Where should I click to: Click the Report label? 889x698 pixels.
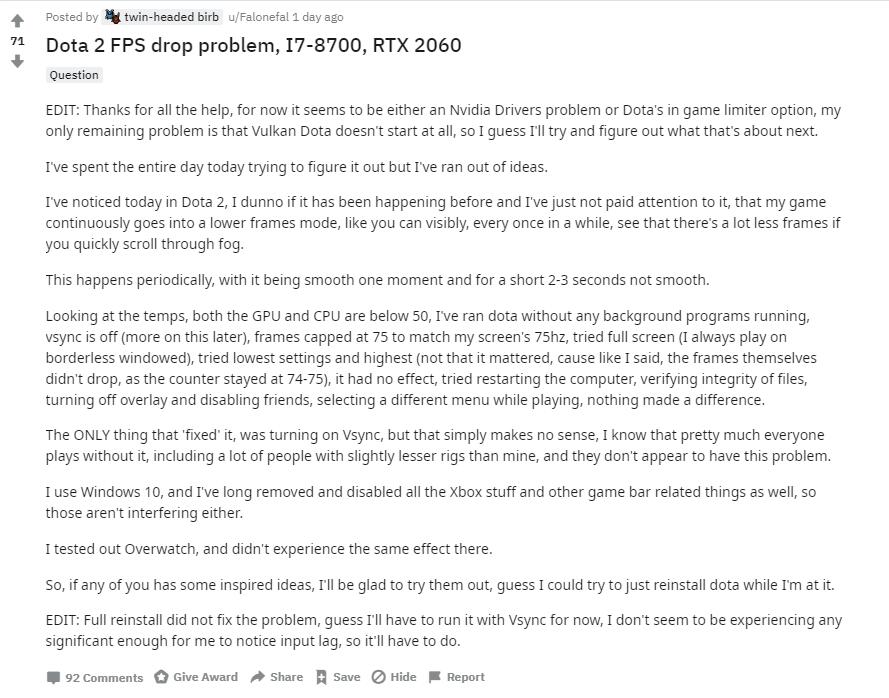point(465,676)
